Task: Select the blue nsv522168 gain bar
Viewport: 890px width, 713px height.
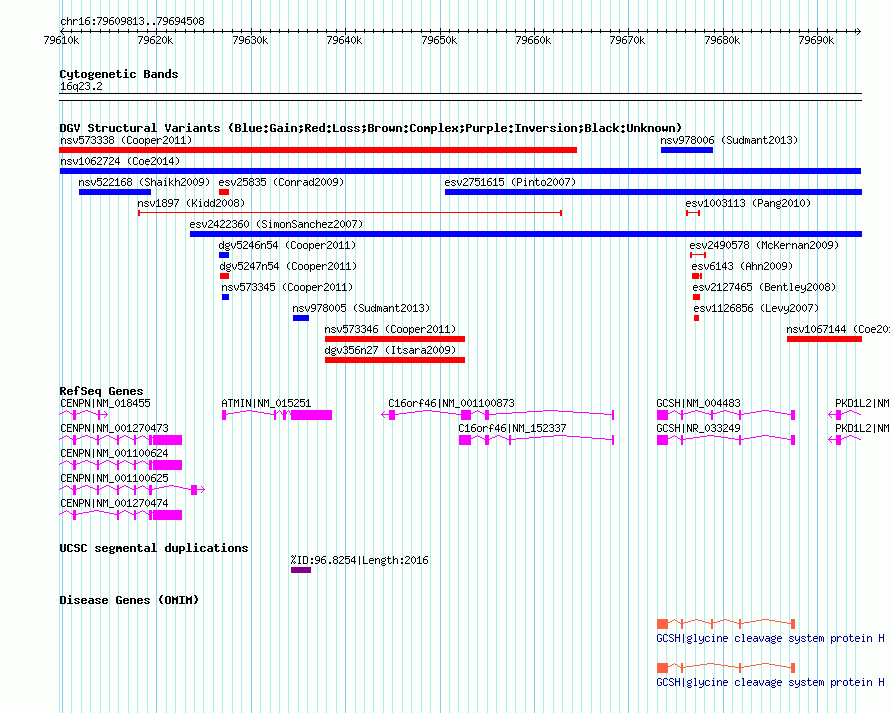Action: coord(115,192)
